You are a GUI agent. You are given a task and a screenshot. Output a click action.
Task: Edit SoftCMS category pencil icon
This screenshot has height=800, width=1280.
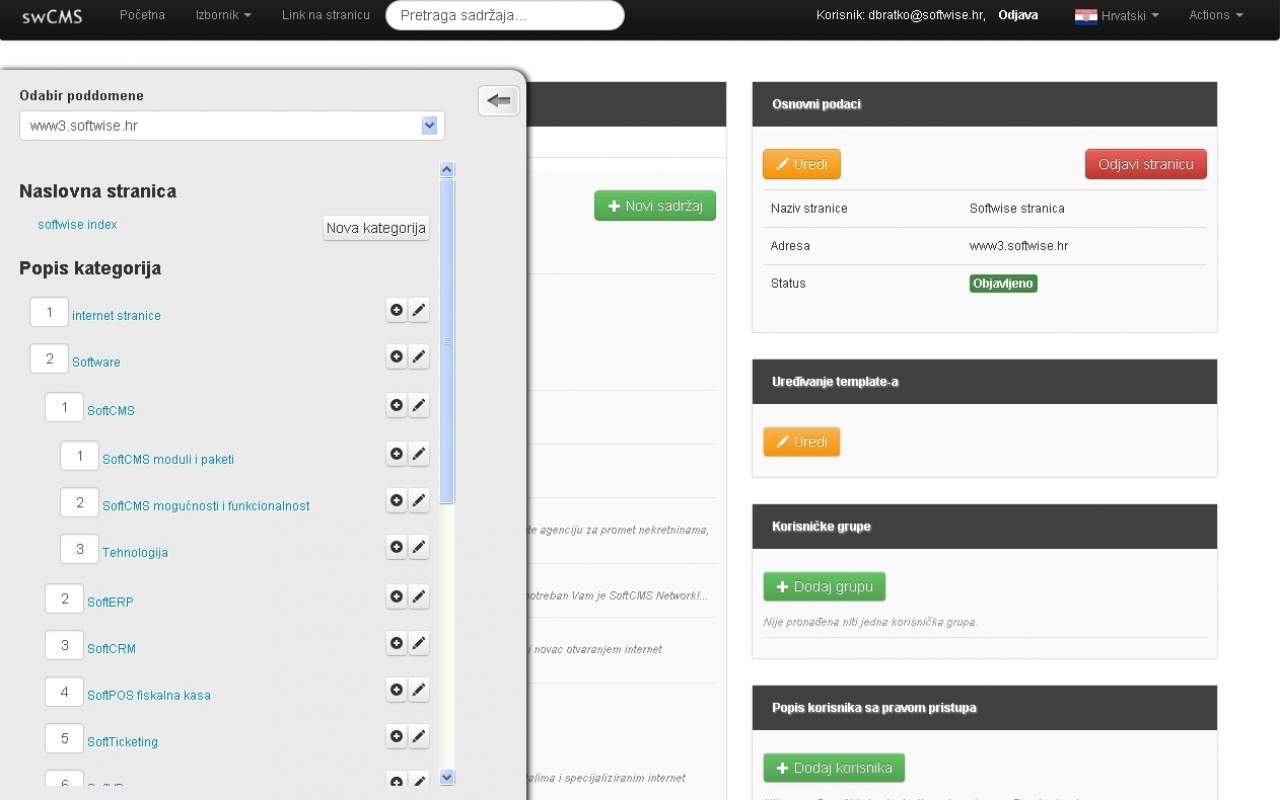[x=419, y=405]
